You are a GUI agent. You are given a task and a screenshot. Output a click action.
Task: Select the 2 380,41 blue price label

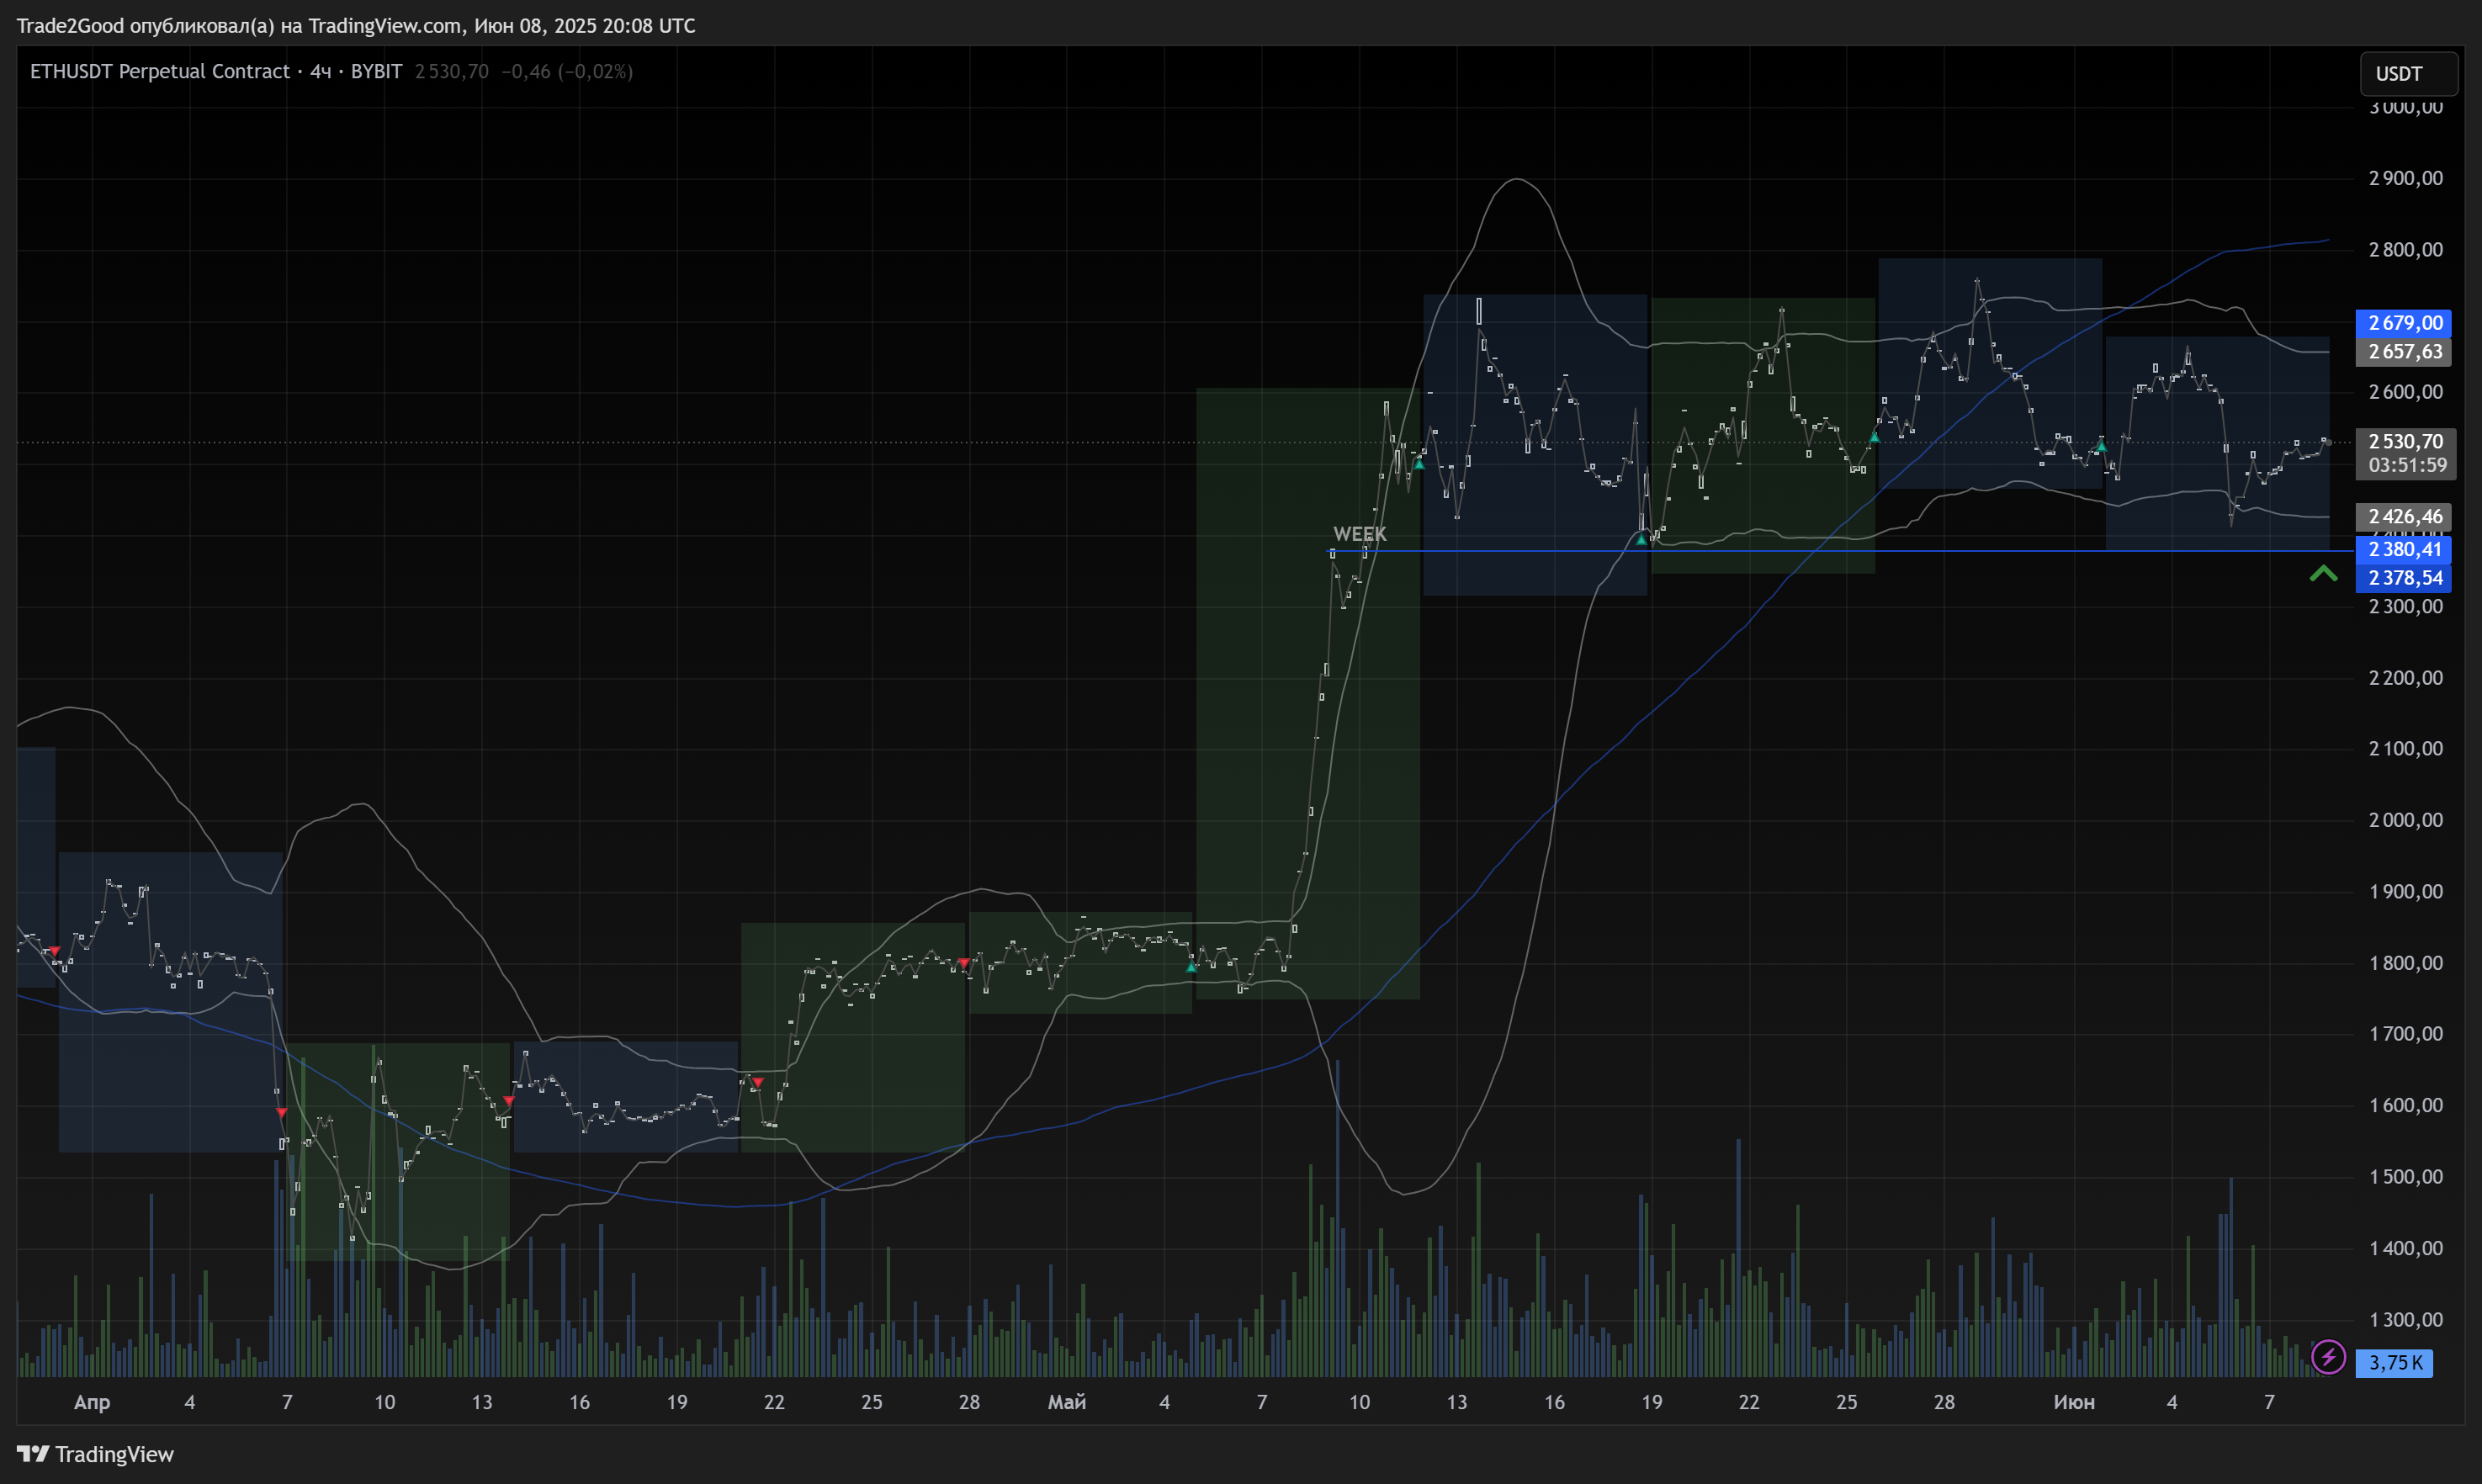(x=2404, y=549)
